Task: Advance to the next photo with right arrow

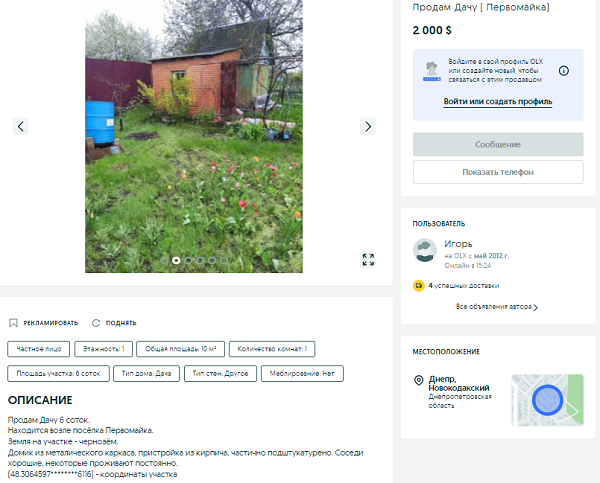Action: tap(368, 126)
